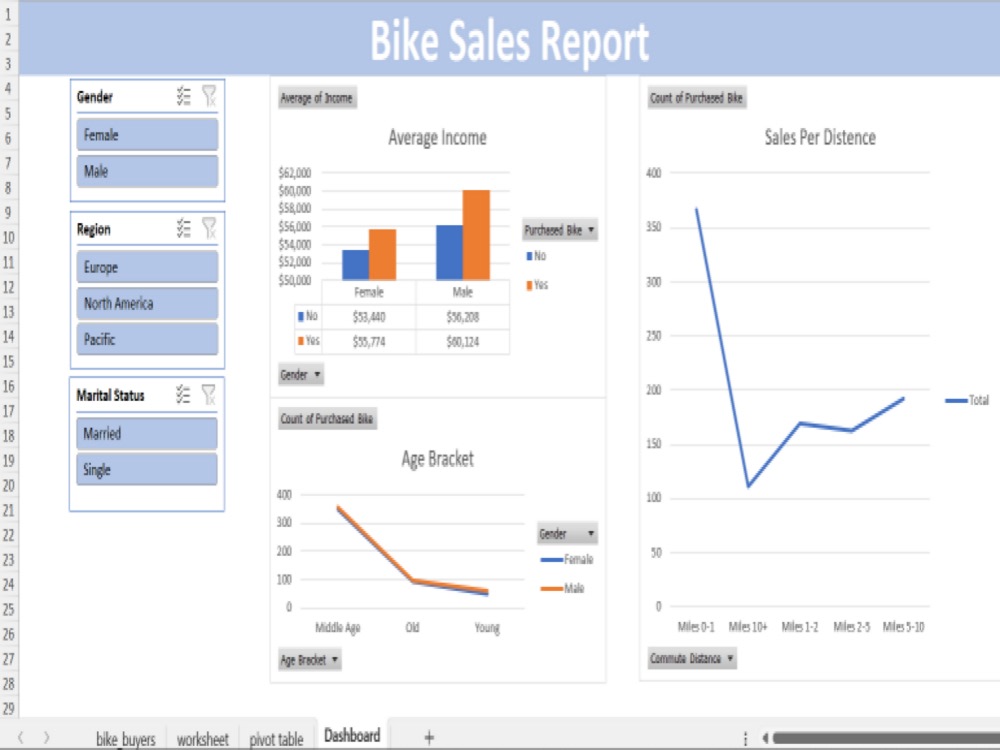Add a new sheet with plus icon
Viewport: 1000px width, 750px height.
(429, 737)
